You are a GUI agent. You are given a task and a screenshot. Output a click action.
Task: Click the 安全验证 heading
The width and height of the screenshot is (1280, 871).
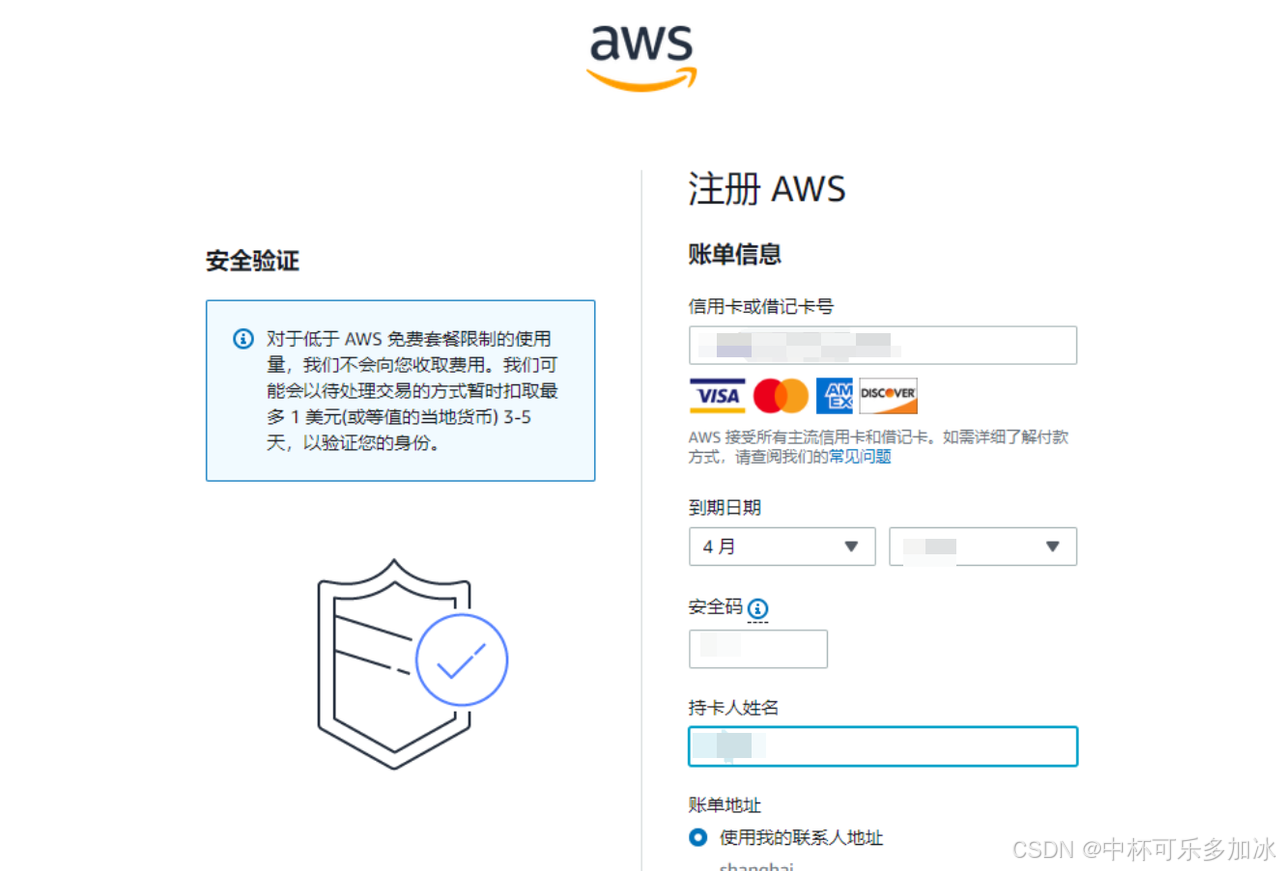tap(252, 261)
